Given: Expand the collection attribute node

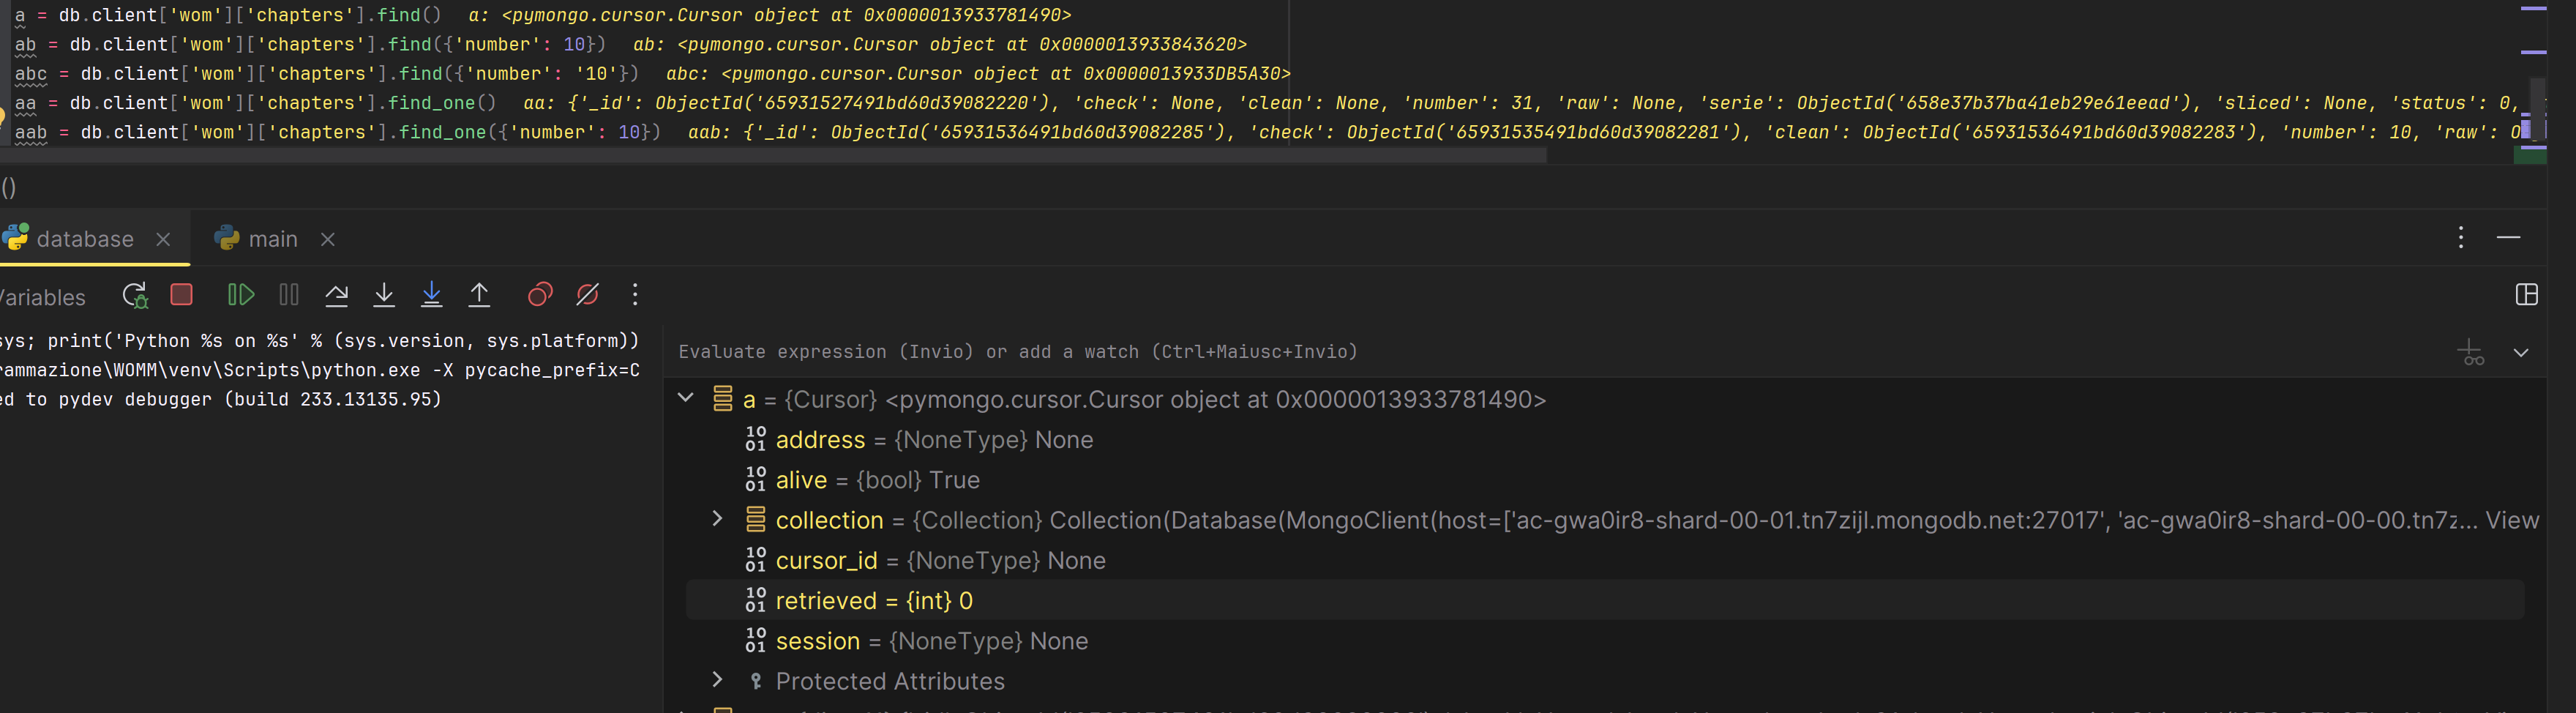Looking at the screenshot, I should pos(717,519).
